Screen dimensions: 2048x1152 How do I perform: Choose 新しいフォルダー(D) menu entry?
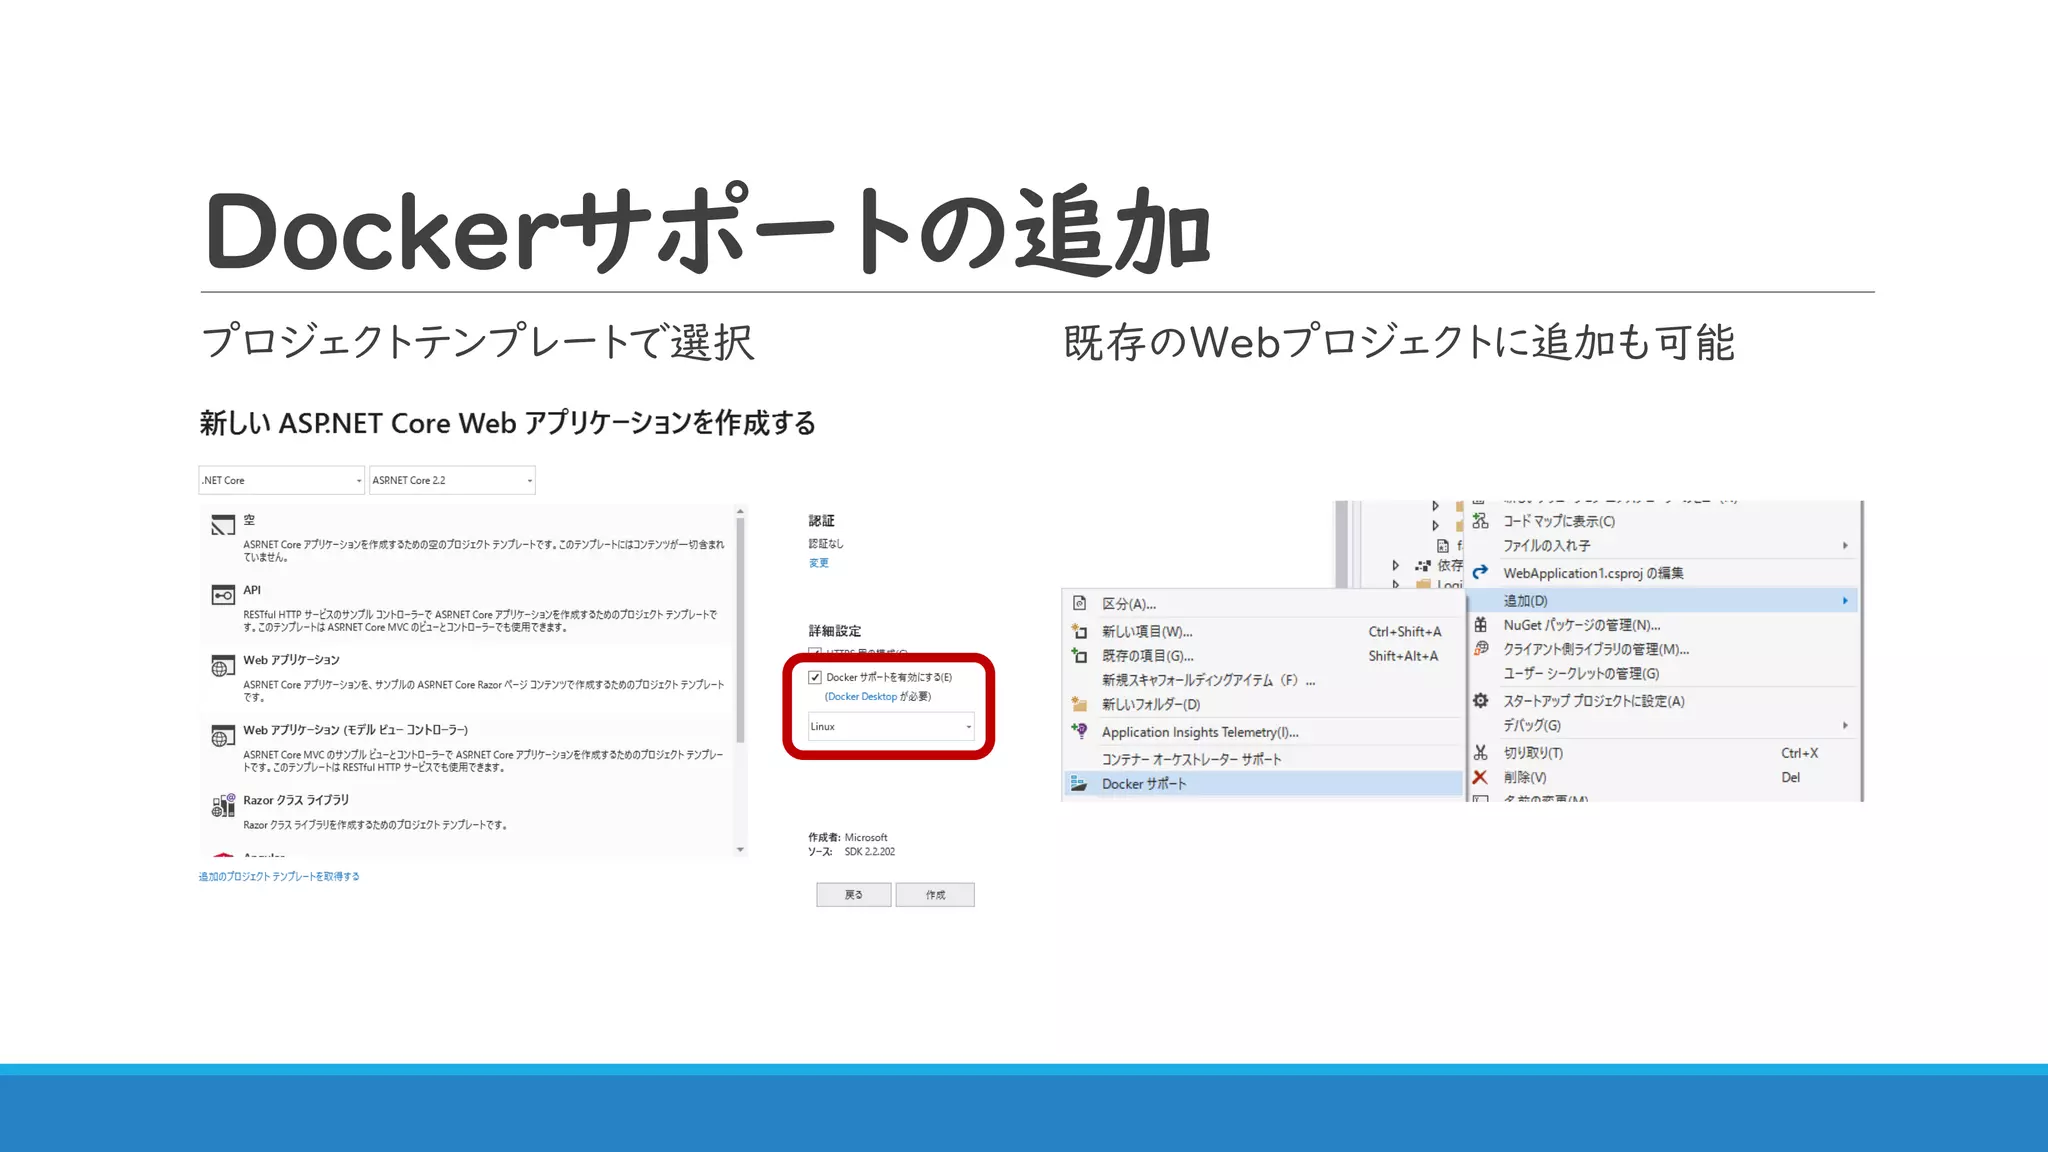point(1262,704)
